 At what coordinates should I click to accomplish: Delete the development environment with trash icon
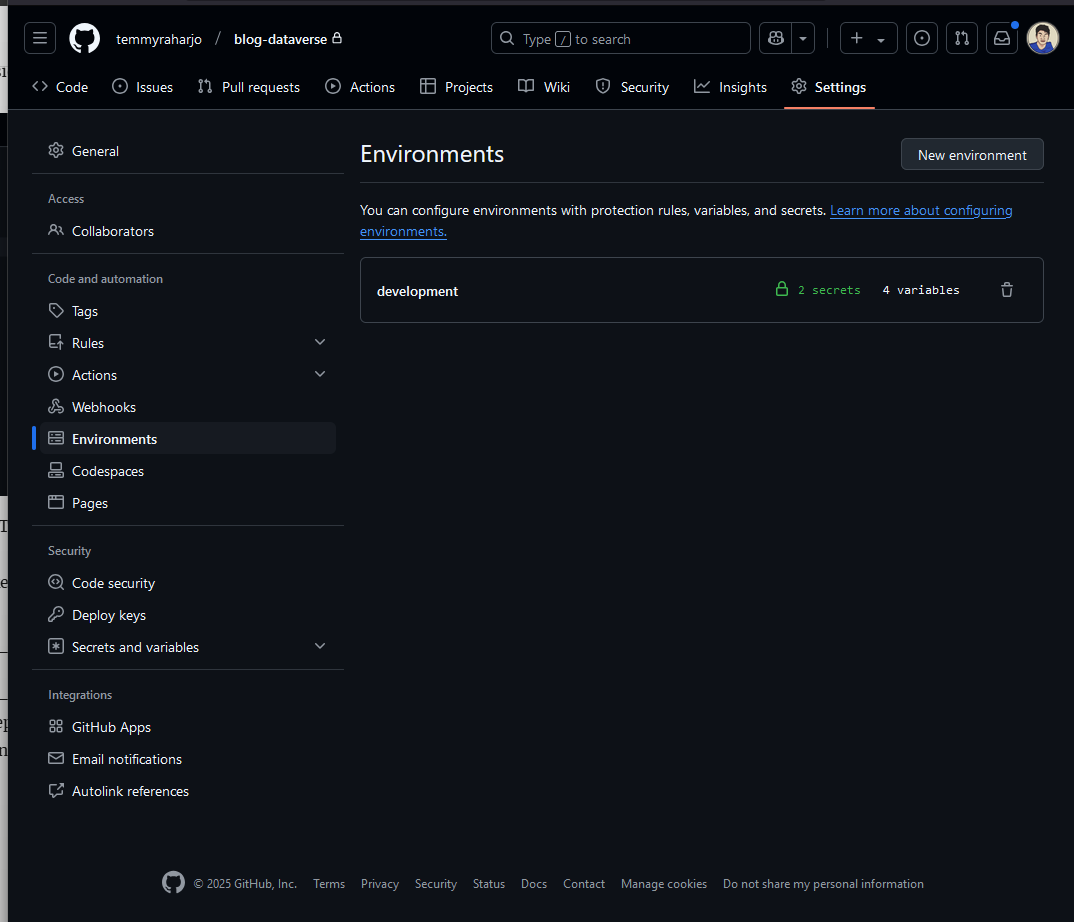1006,290
